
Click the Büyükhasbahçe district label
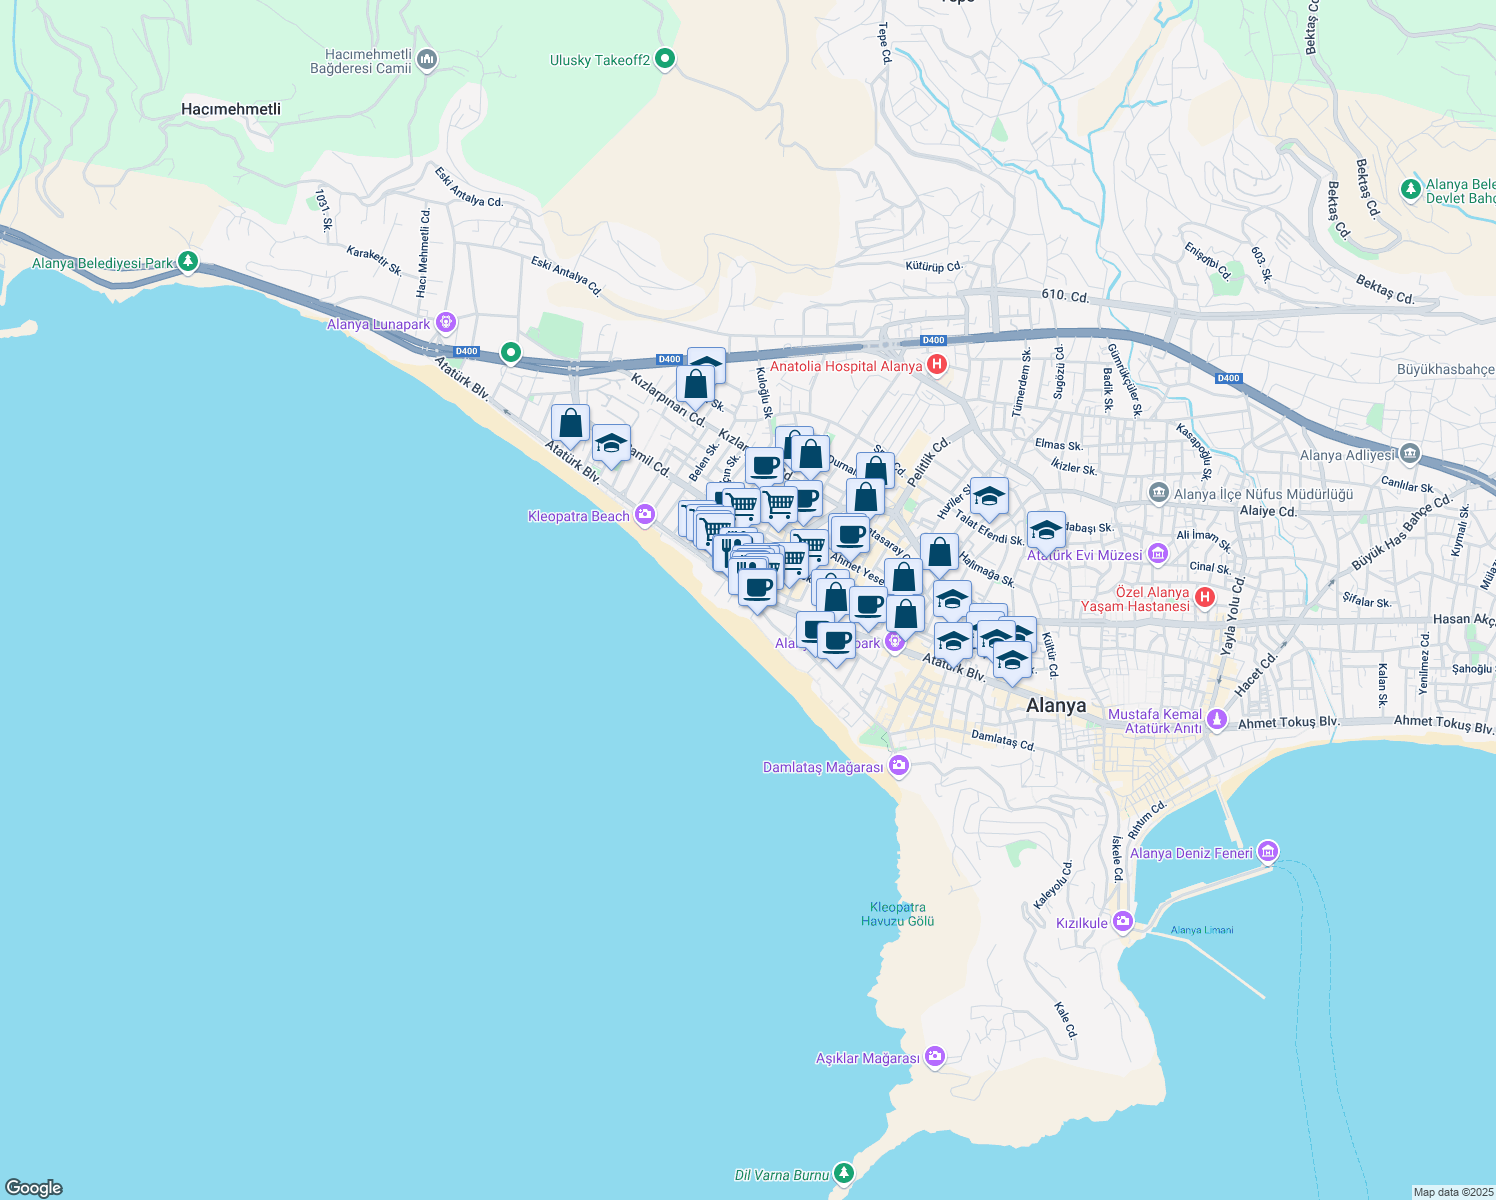tap(1446, 370)
